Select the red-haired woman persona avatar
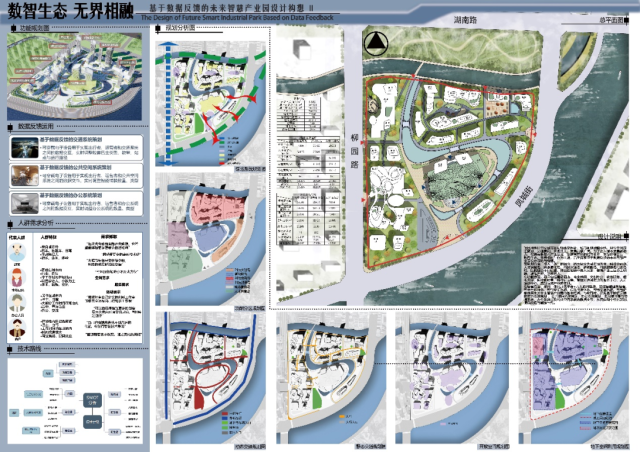This screenshot has width=640, height=452. (x=18, y=277)
